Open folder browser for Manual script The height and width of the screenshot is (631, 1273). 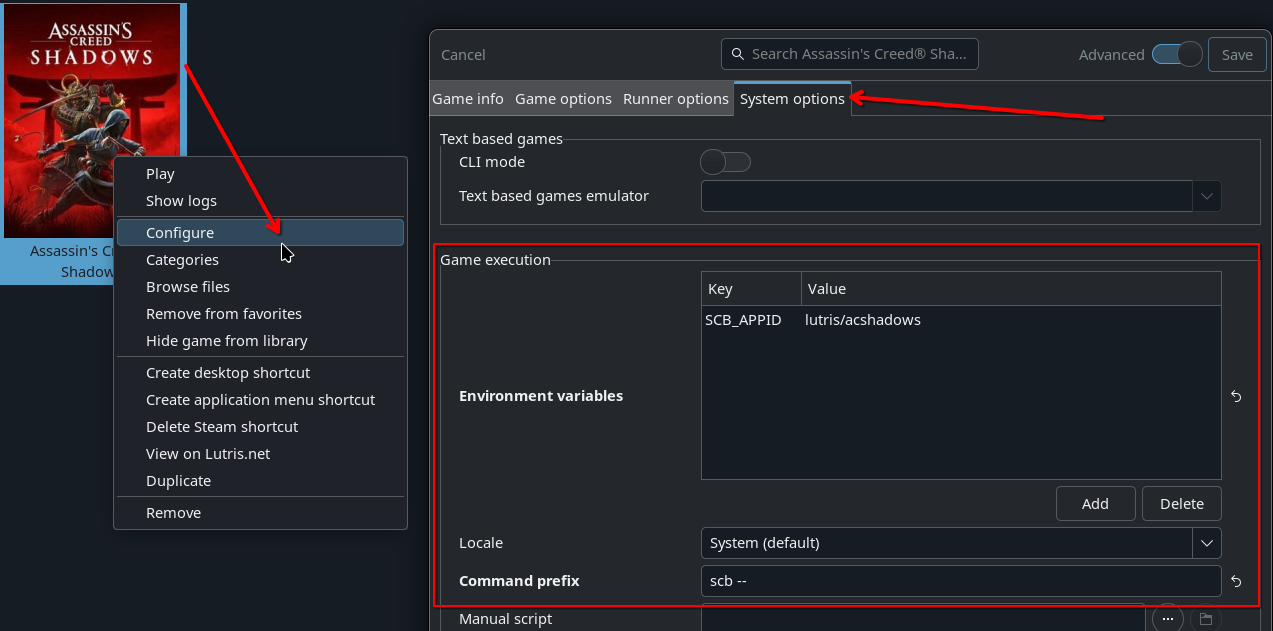[x=1206, y=619]
